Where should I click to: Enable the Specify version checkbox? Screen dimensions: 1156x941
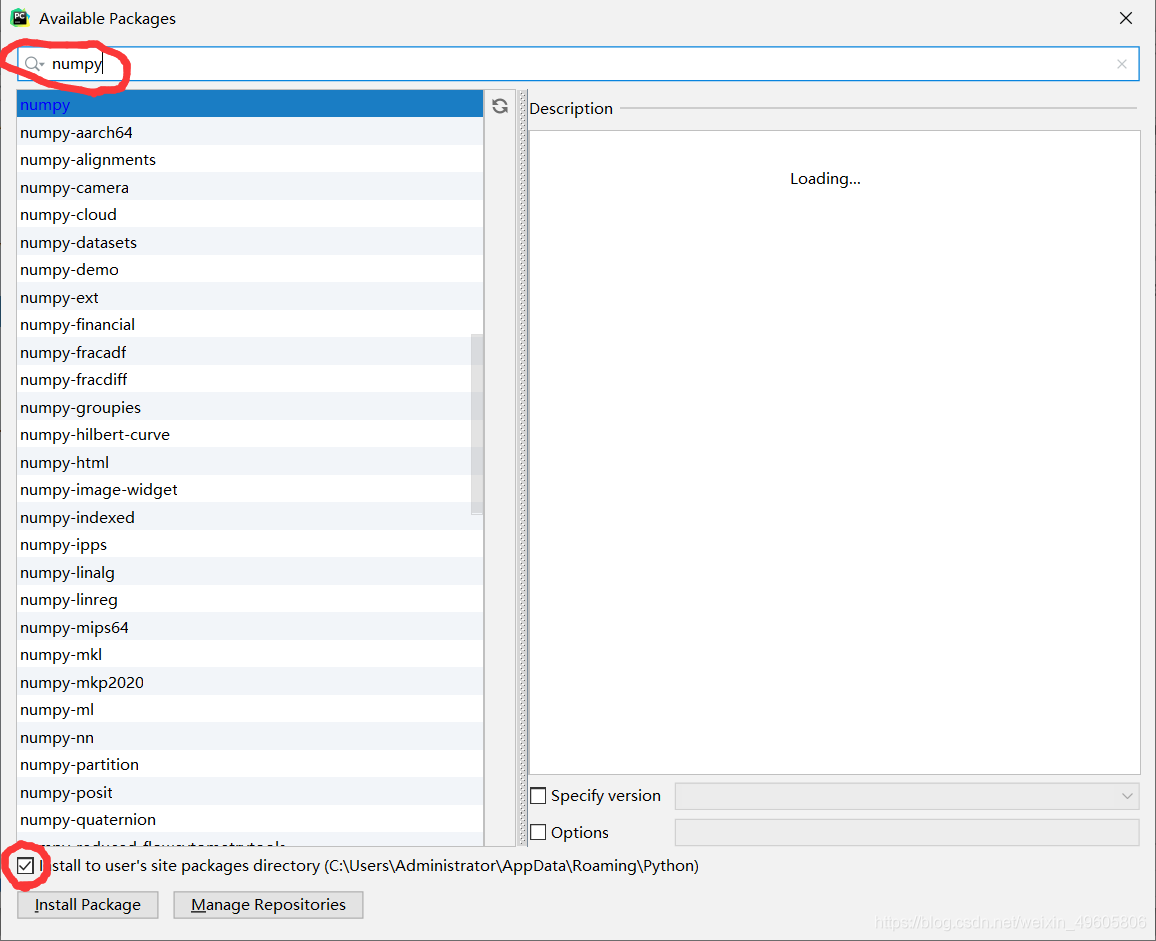coord(538,796)
